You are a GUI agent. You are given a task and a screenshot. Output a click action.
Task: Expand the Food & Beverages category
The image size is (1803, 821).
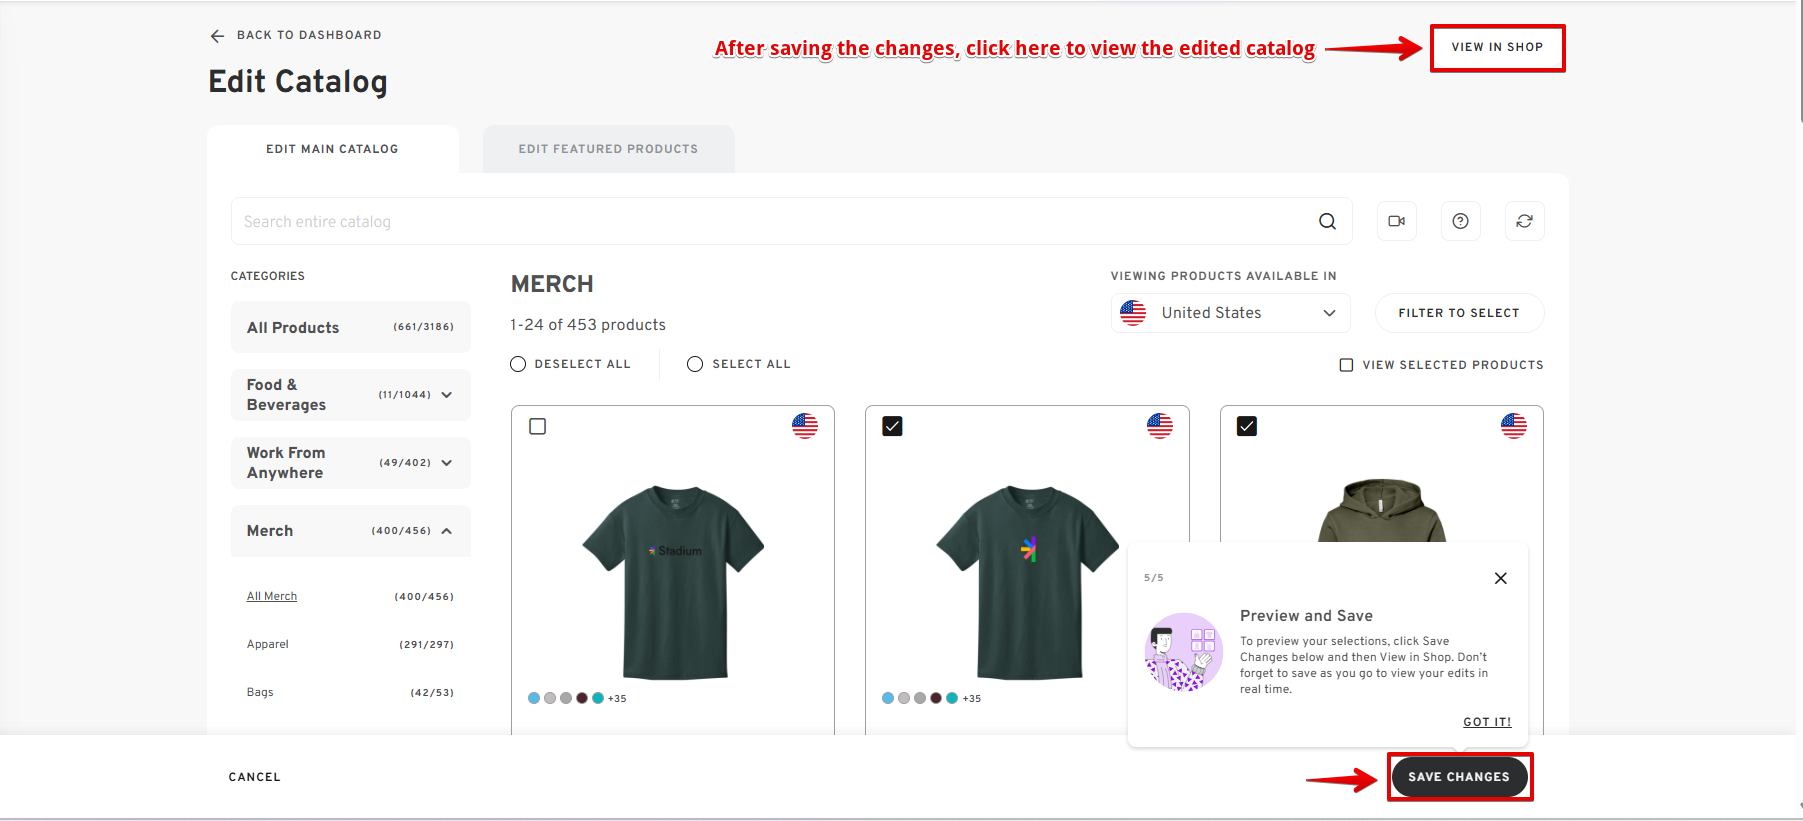447,395
